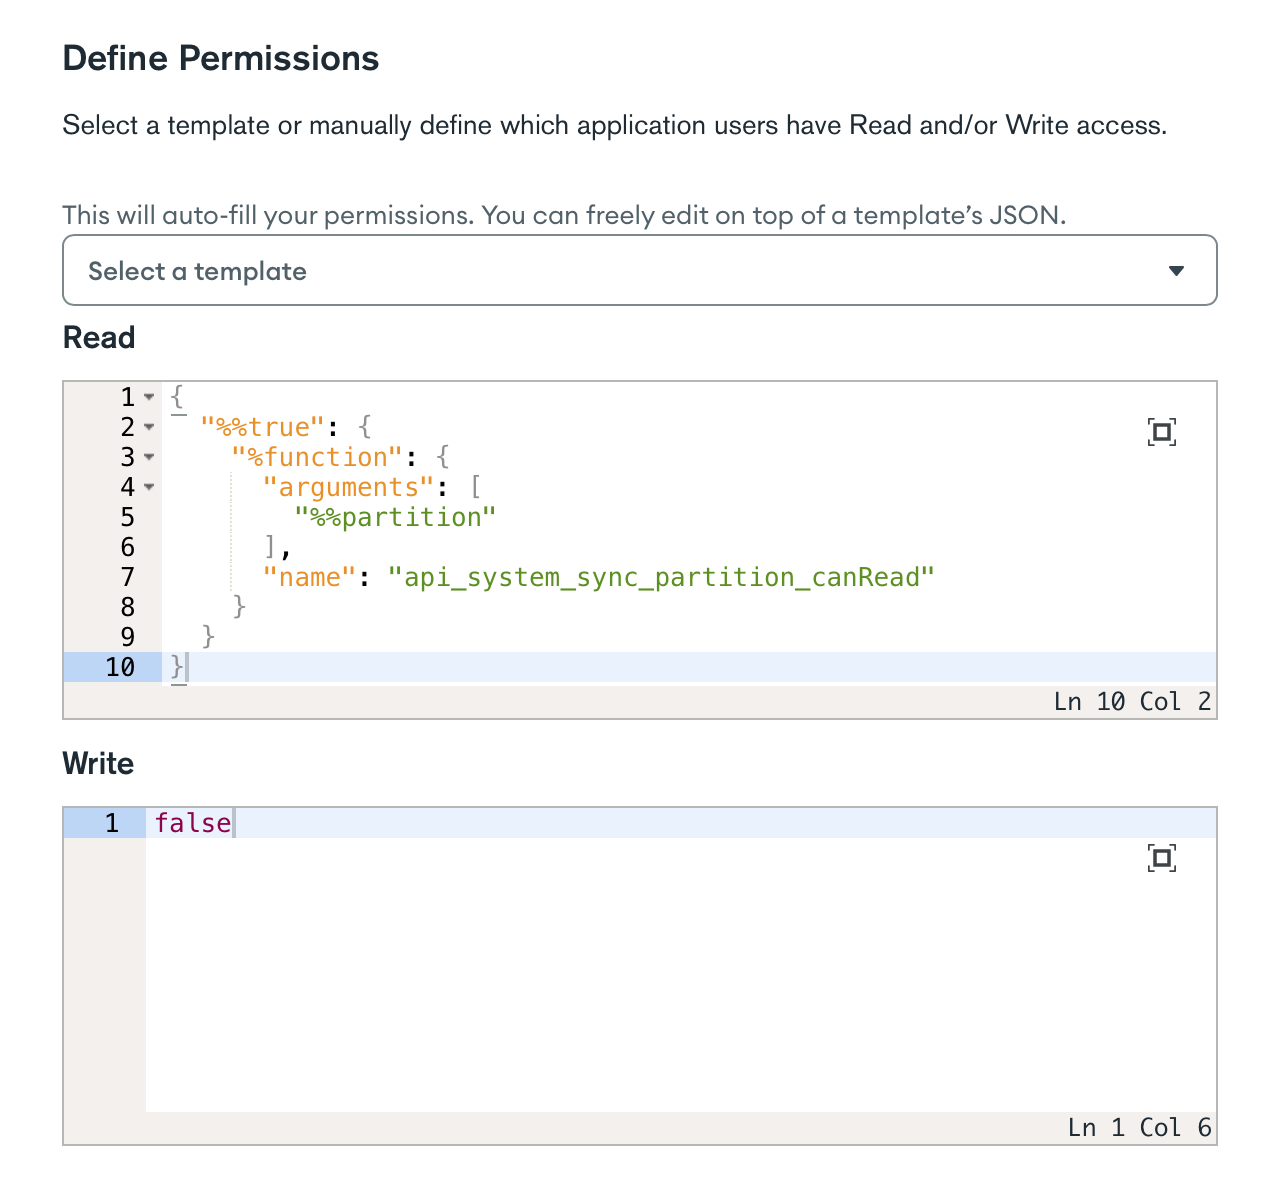Click the "%%partition" argument string
This screenshot has height=1190, width=1262.
395,517
